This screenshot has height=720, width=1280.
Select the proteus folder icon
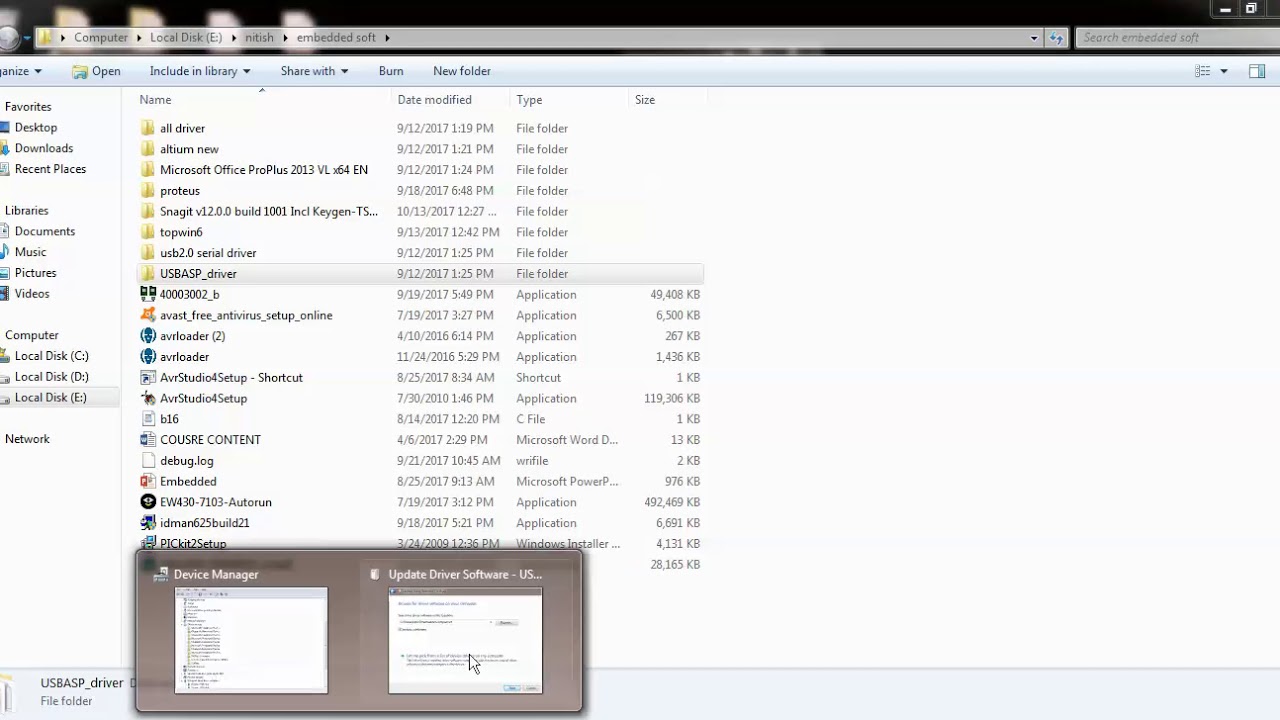pos(148,190)
